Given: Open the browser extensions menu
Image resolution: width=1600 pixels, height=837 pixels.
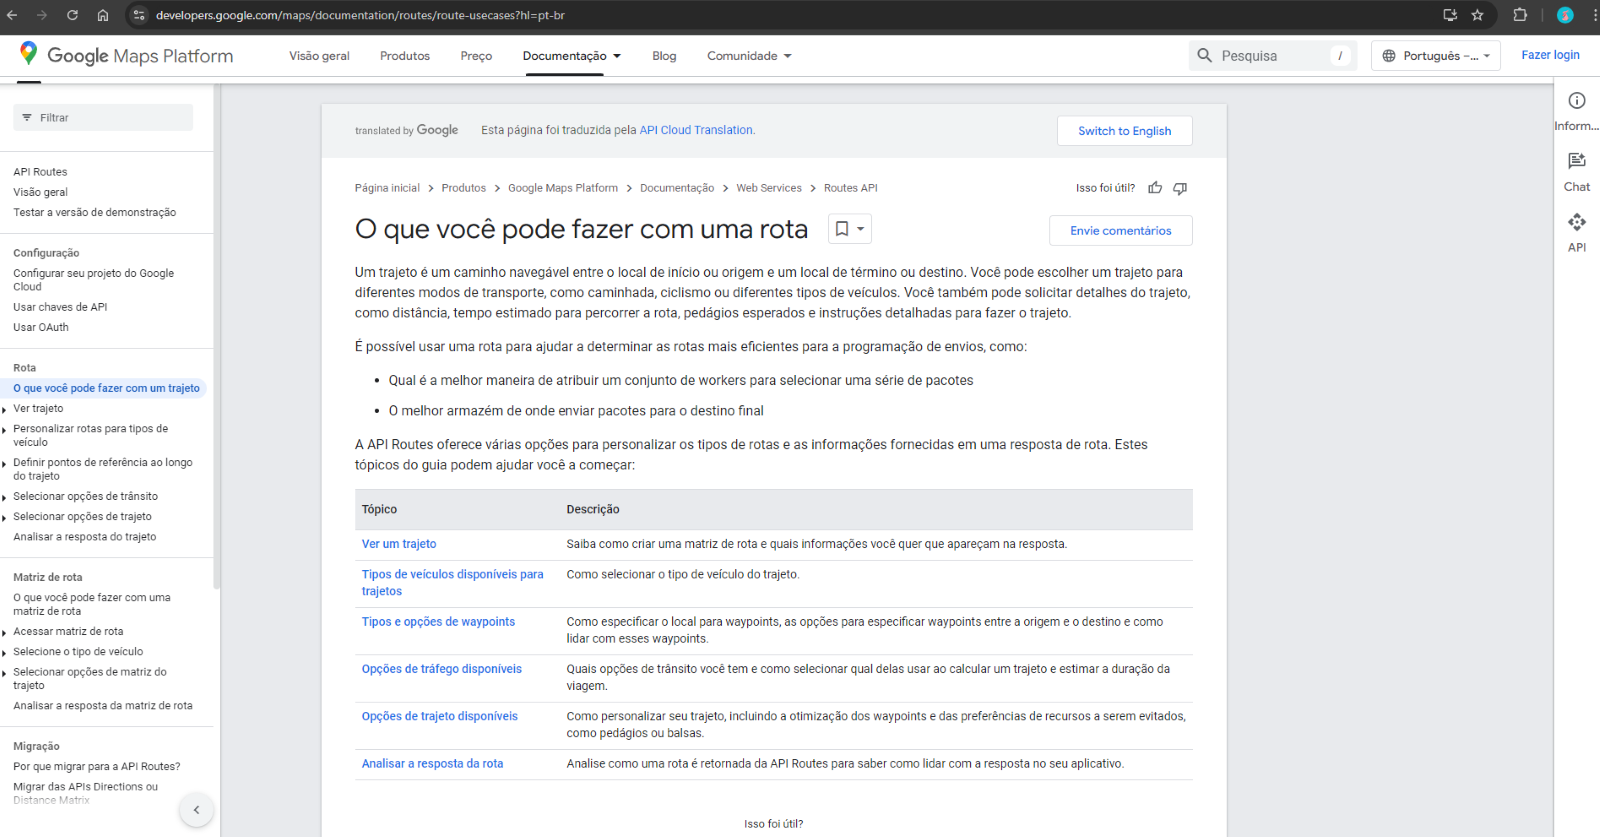Looking at the screenshot, I should point(1520,15).
